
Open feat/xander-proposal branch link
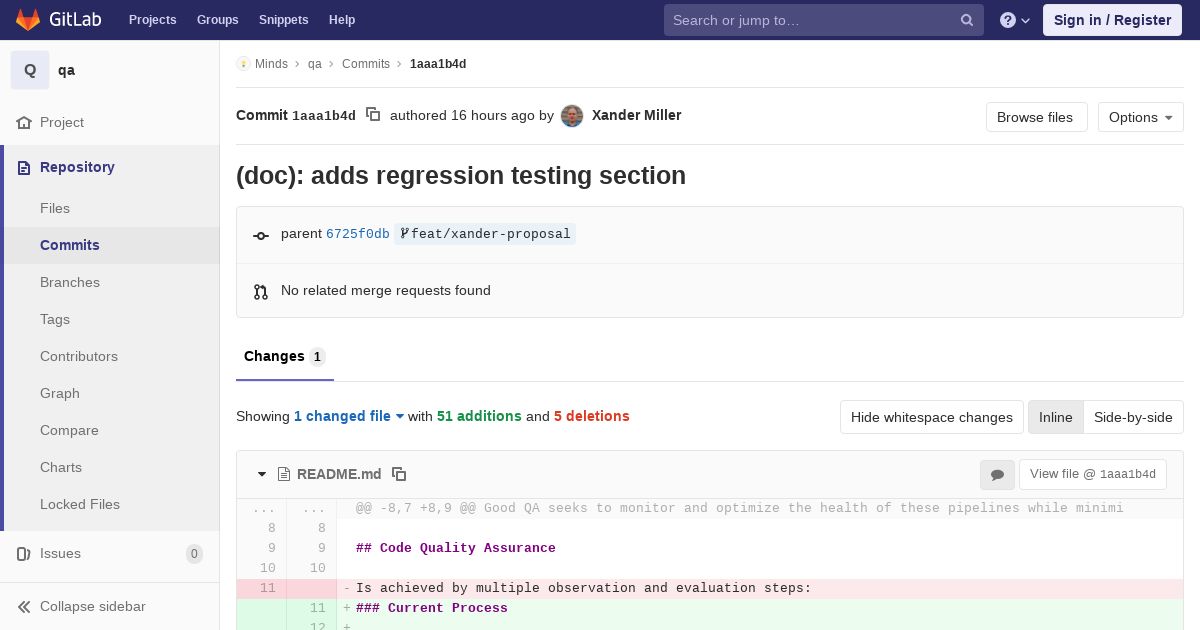click(485, 234)
